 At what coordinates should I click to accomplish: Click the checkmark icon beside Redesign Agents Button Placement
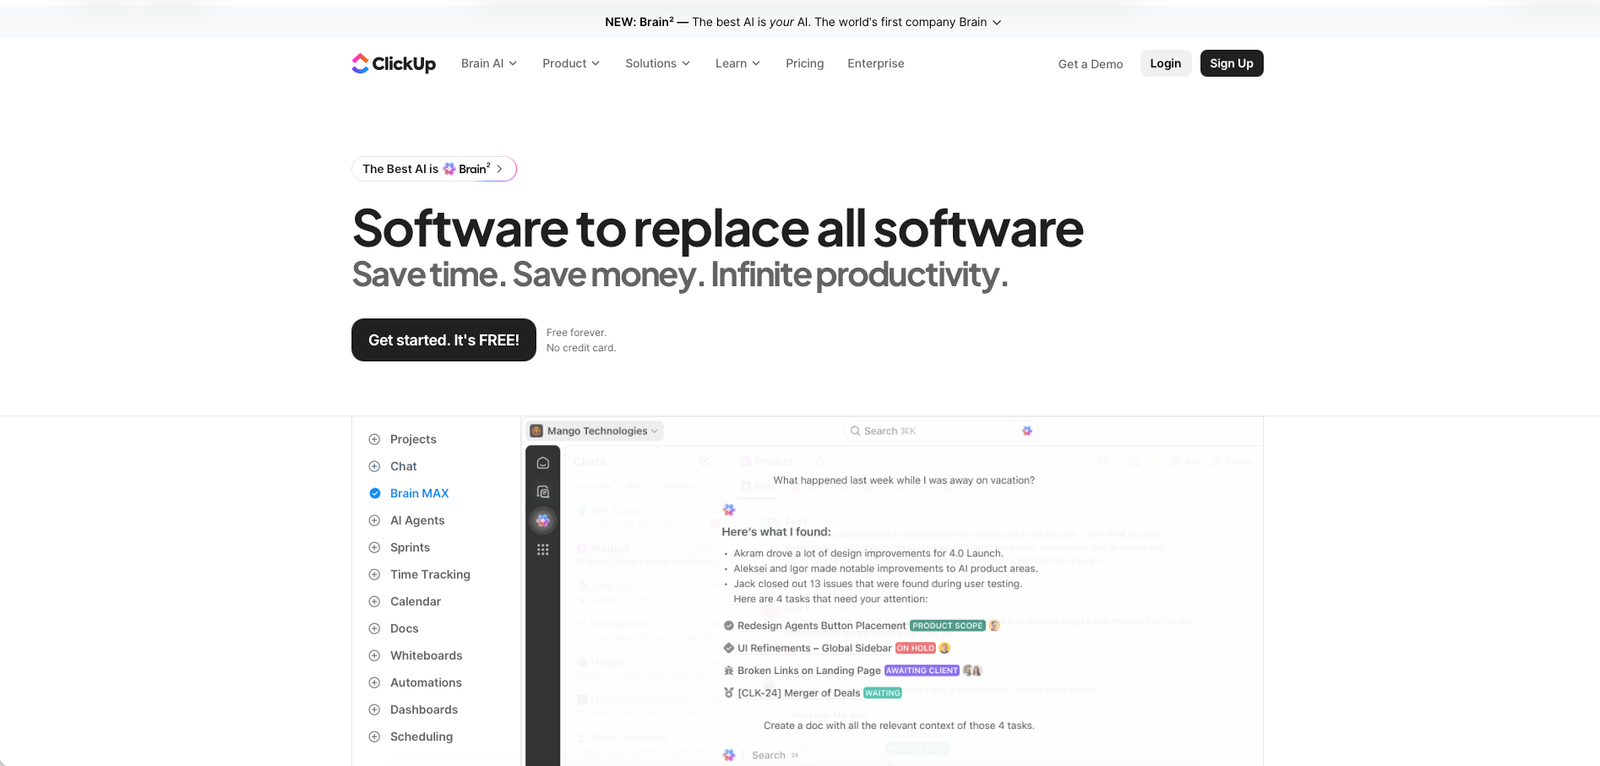[729, 626]
